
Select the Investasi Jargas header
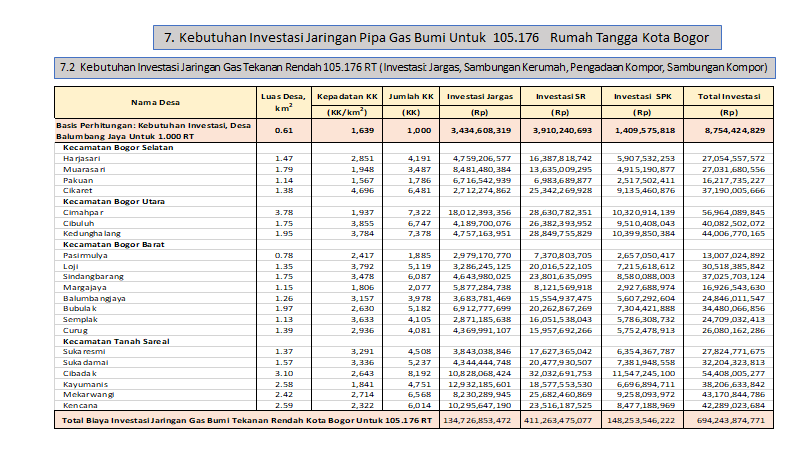pyautogui.click(x=480, y=96)
